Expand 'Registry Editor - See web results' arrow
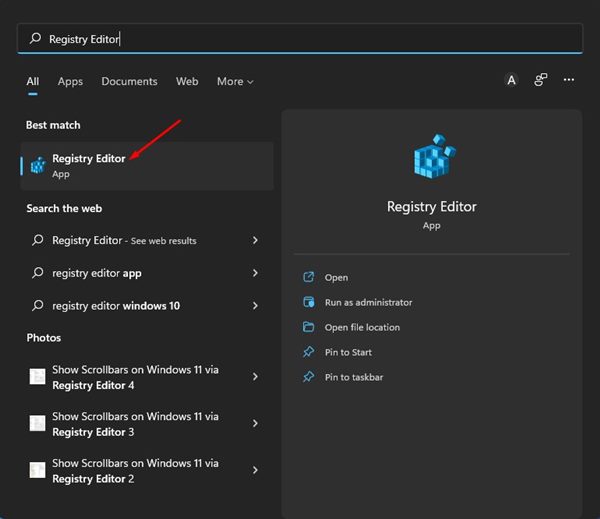This screenshot has height=519, width=600. point(256,241)
